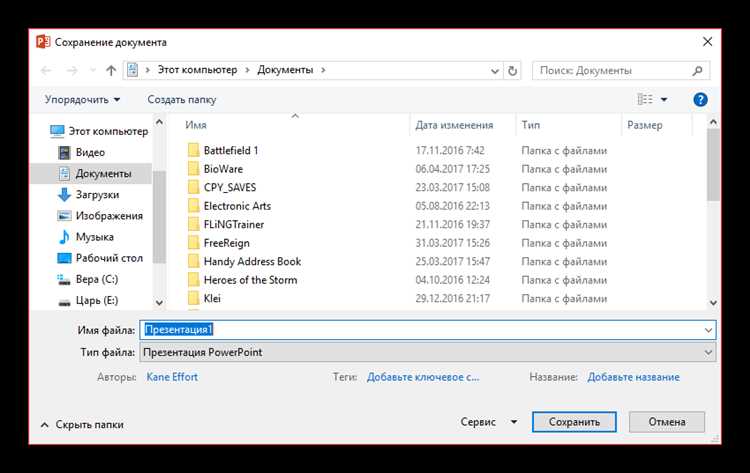
Task: Change view with the view-mode icon
Action: coord(645,99)
